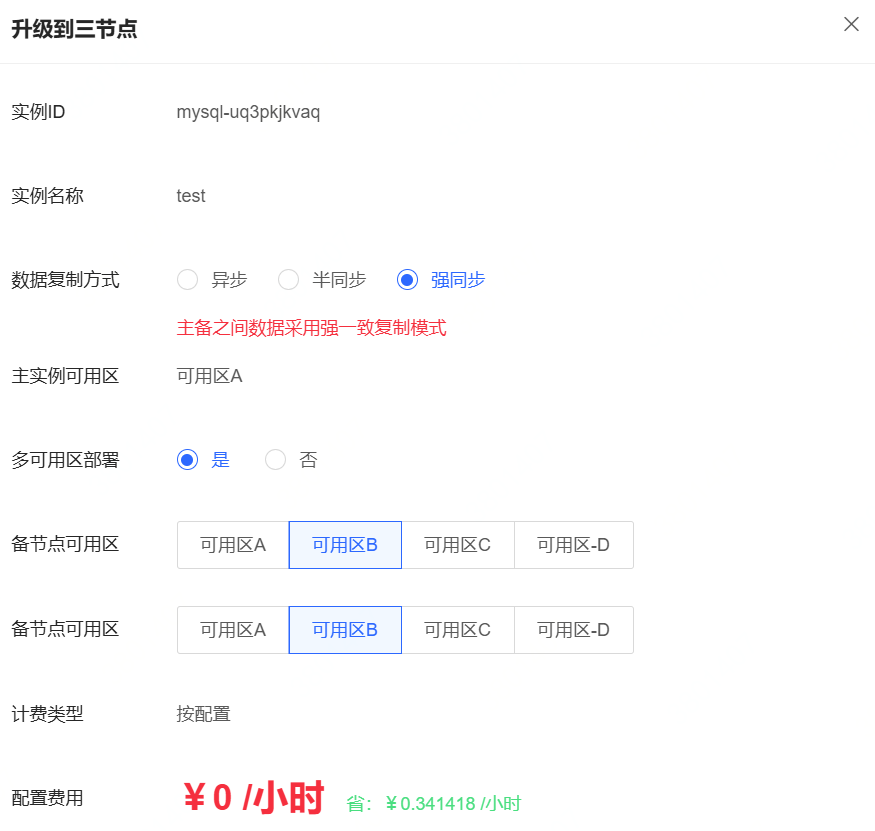Disable multi-AZ deployment by choosing 否
875x831 pixels.
tap(276, 460)
